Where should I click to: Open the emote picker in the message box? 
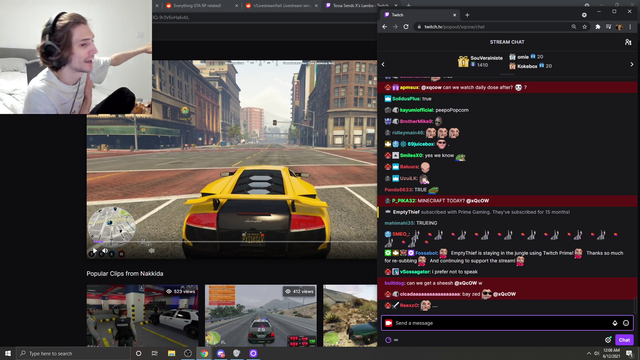(626, 323)
